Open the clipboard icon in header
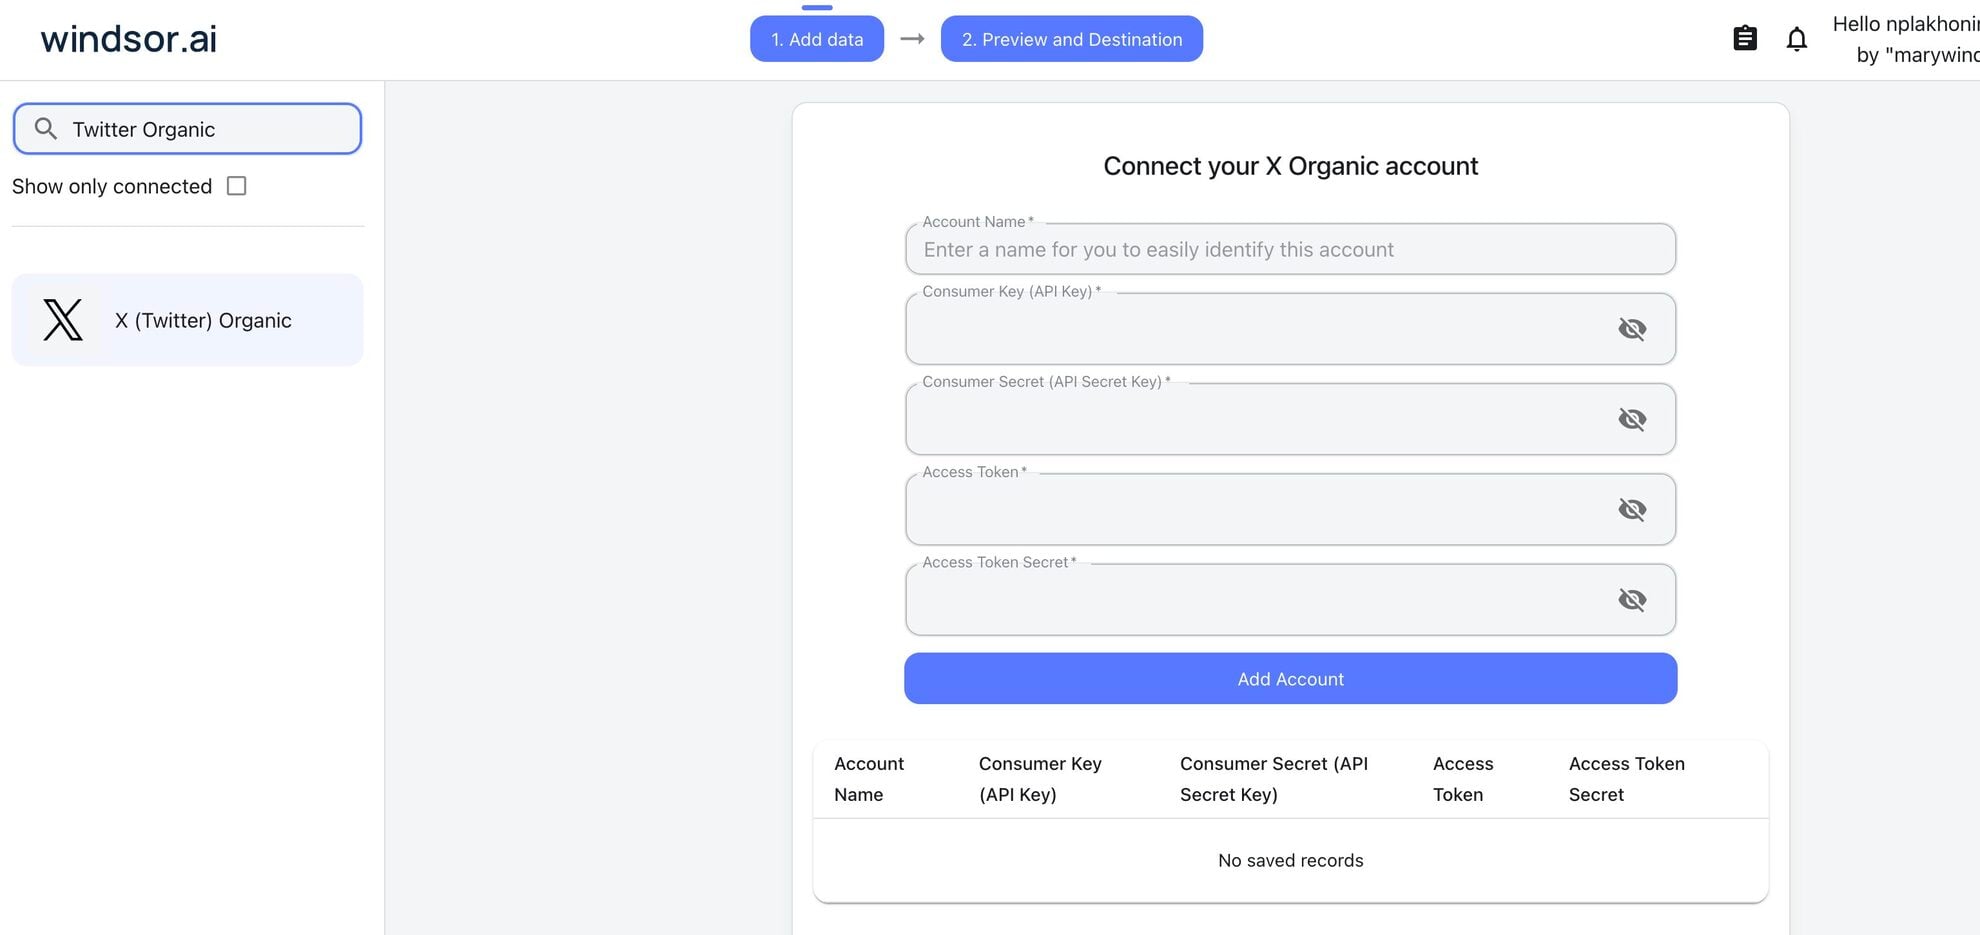Screen dimensions: 1980x935 click(1744, 38)
